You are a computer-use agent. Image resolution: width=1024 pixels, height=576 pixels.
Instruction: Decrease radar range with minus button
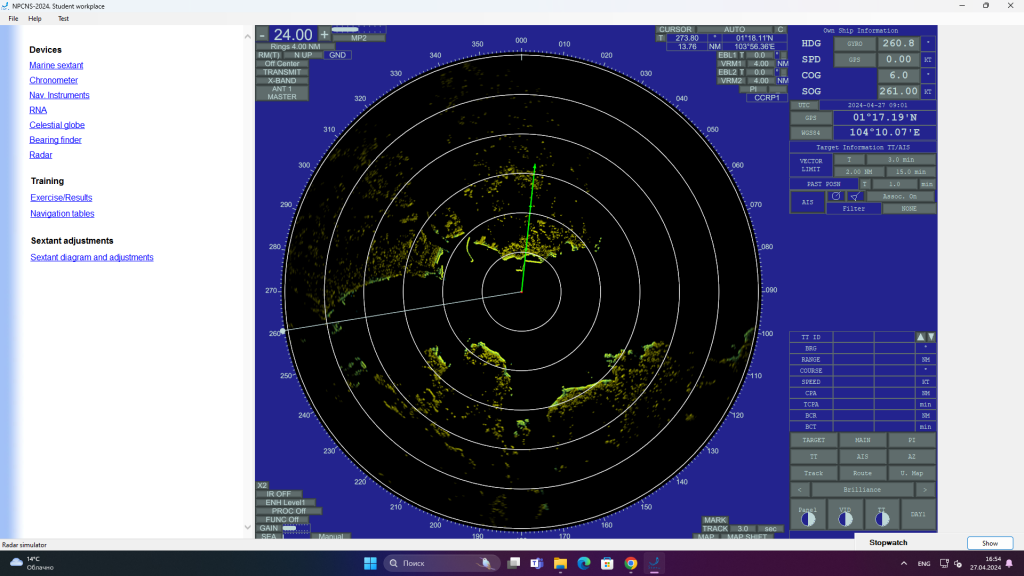pos(262,35)
